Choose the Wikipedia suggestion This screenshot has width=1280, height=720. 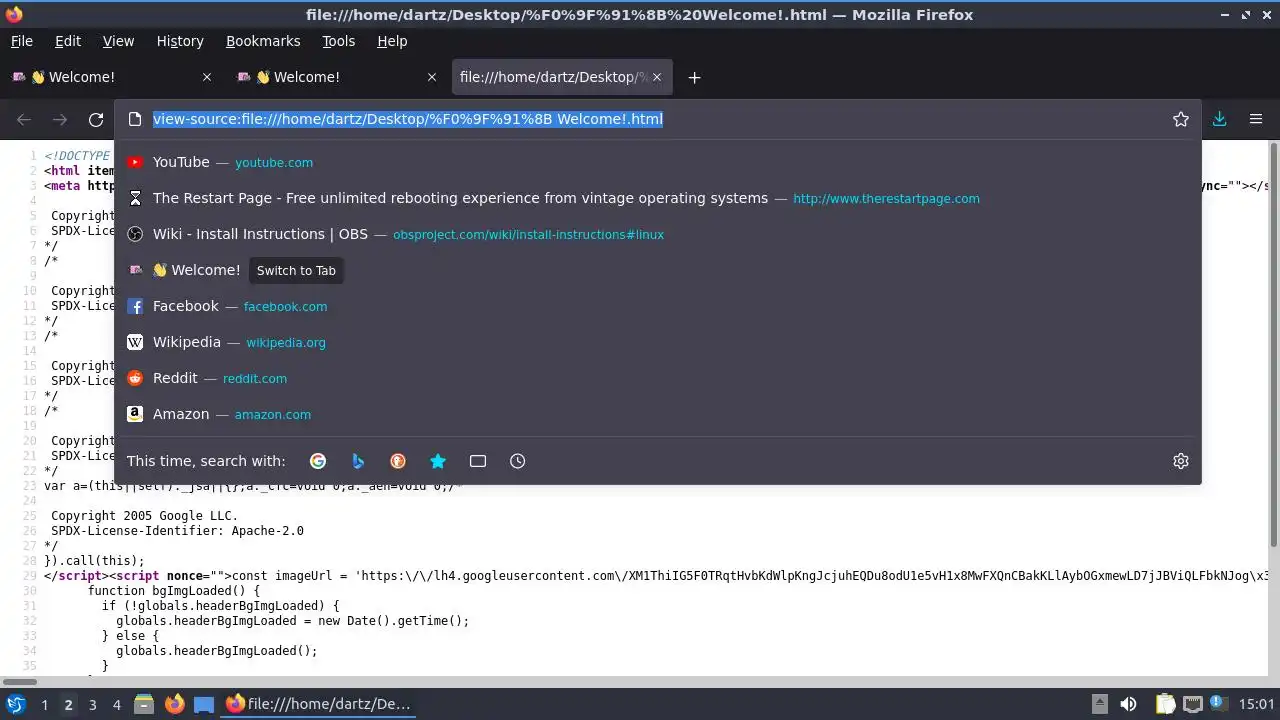[658, 342]
